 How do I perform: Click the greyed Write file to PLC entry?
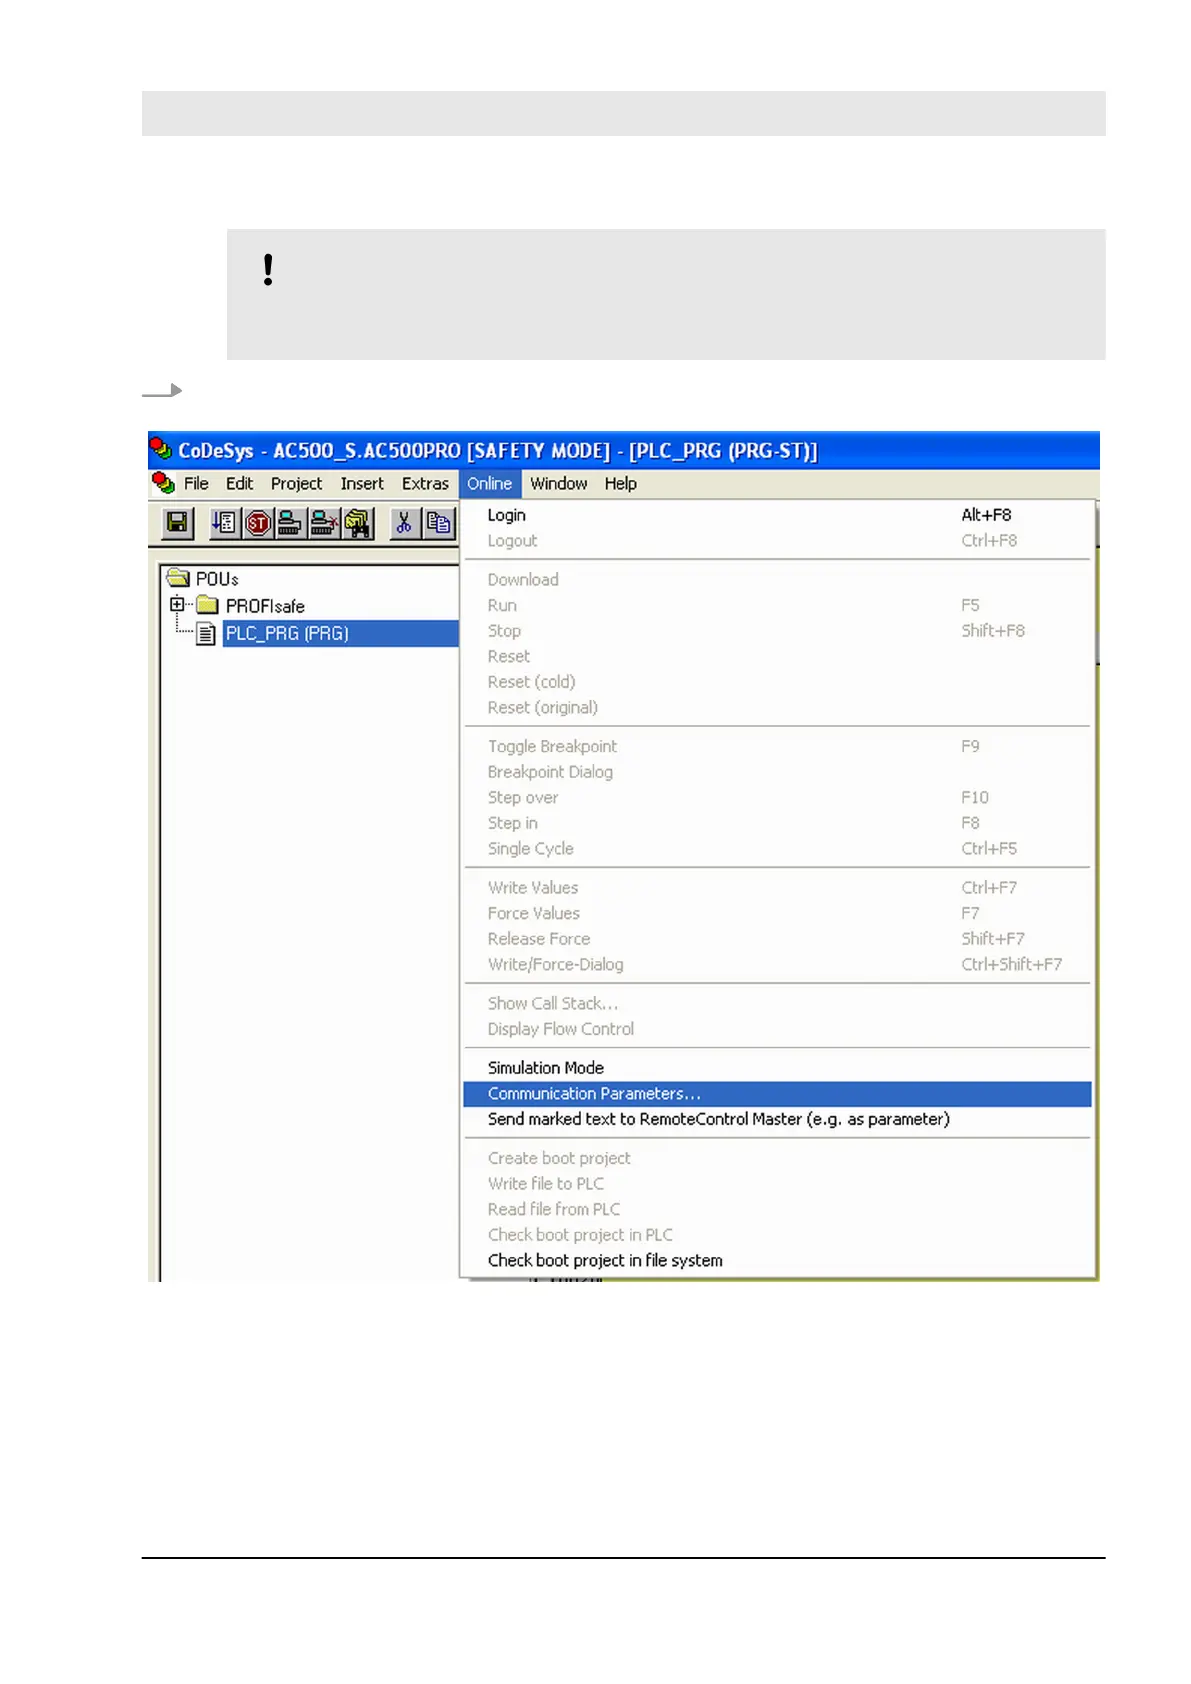tap(777, 1184)
